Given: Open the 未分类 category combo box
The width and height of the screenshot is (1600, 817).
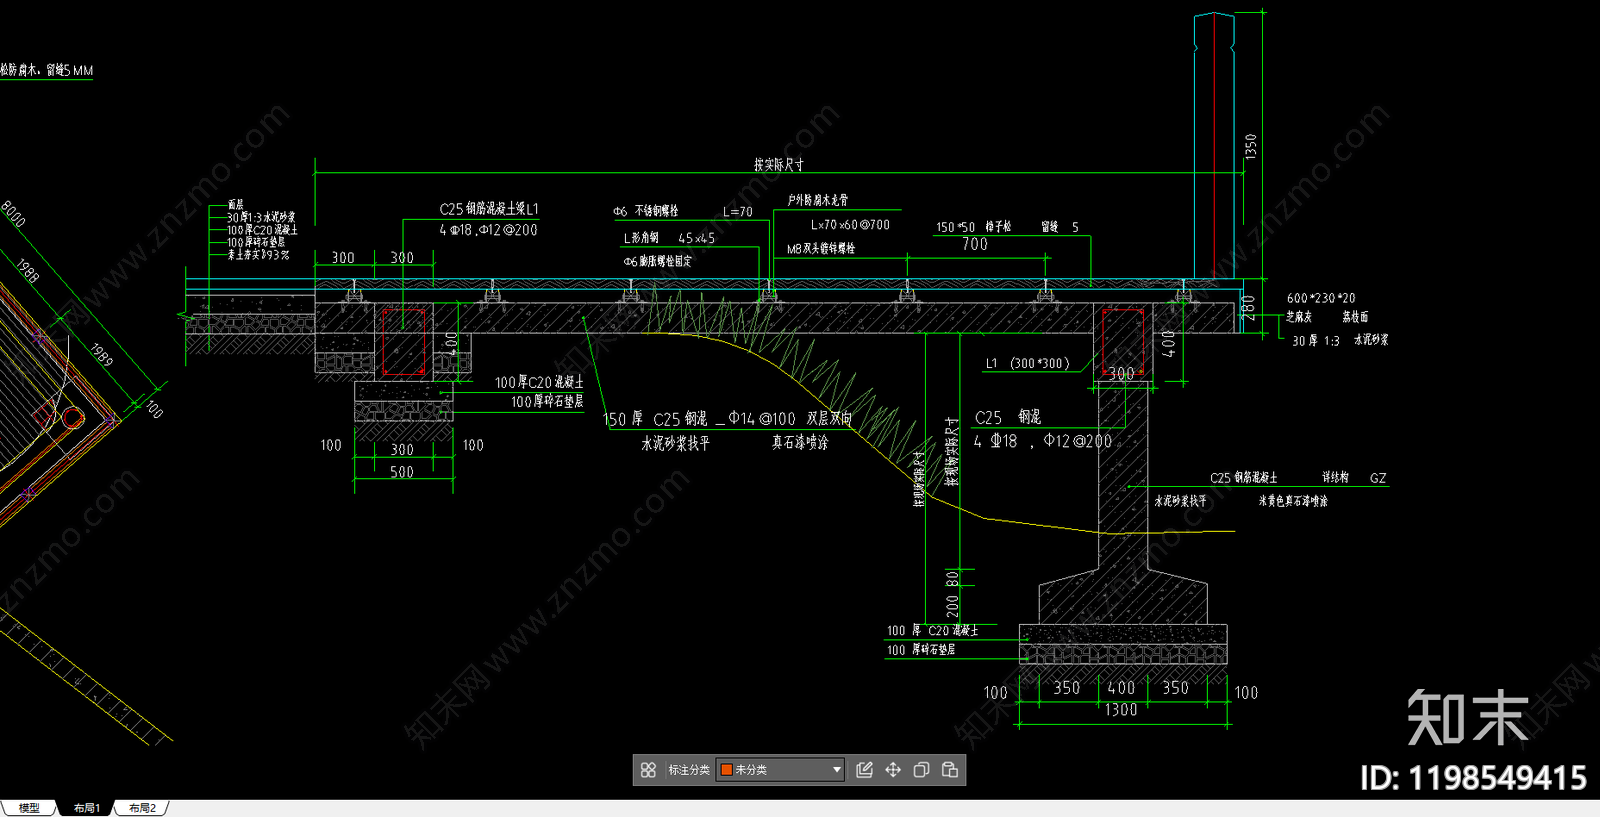Looking at the screenshot, I should (780, 770).
